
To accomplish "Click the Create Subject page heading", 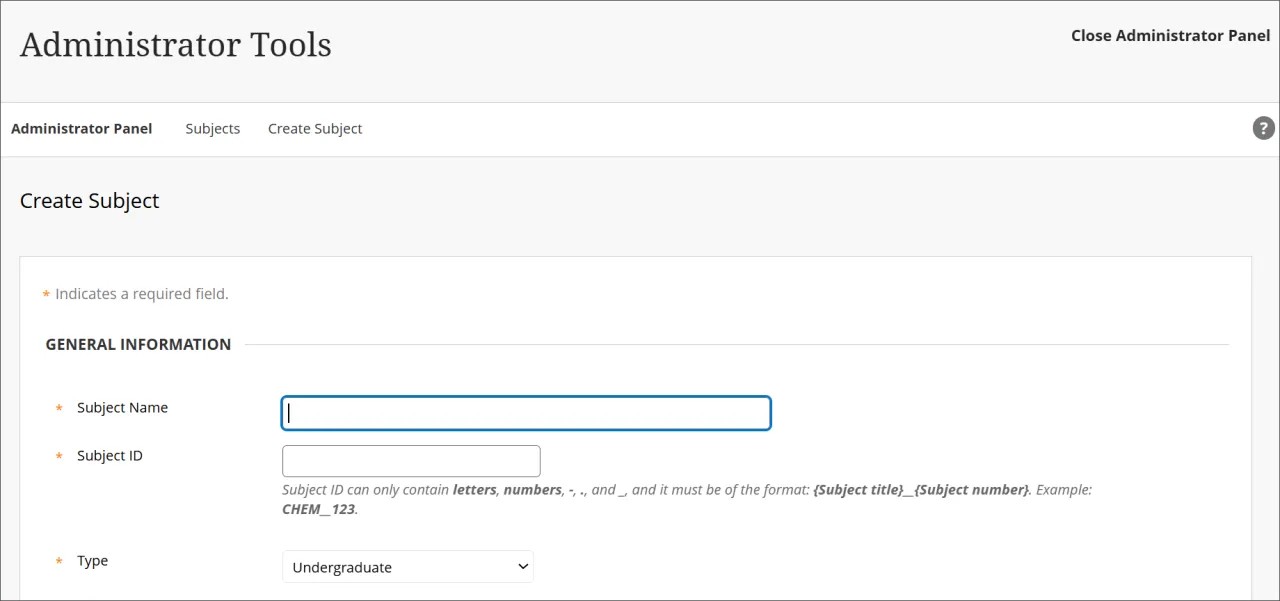I will tap(89, 201).
